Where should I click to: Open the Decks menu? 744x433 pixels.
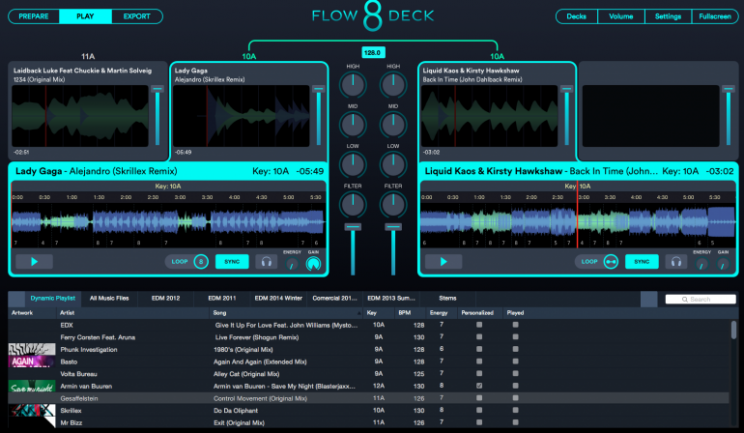click(x=577, y=17)
